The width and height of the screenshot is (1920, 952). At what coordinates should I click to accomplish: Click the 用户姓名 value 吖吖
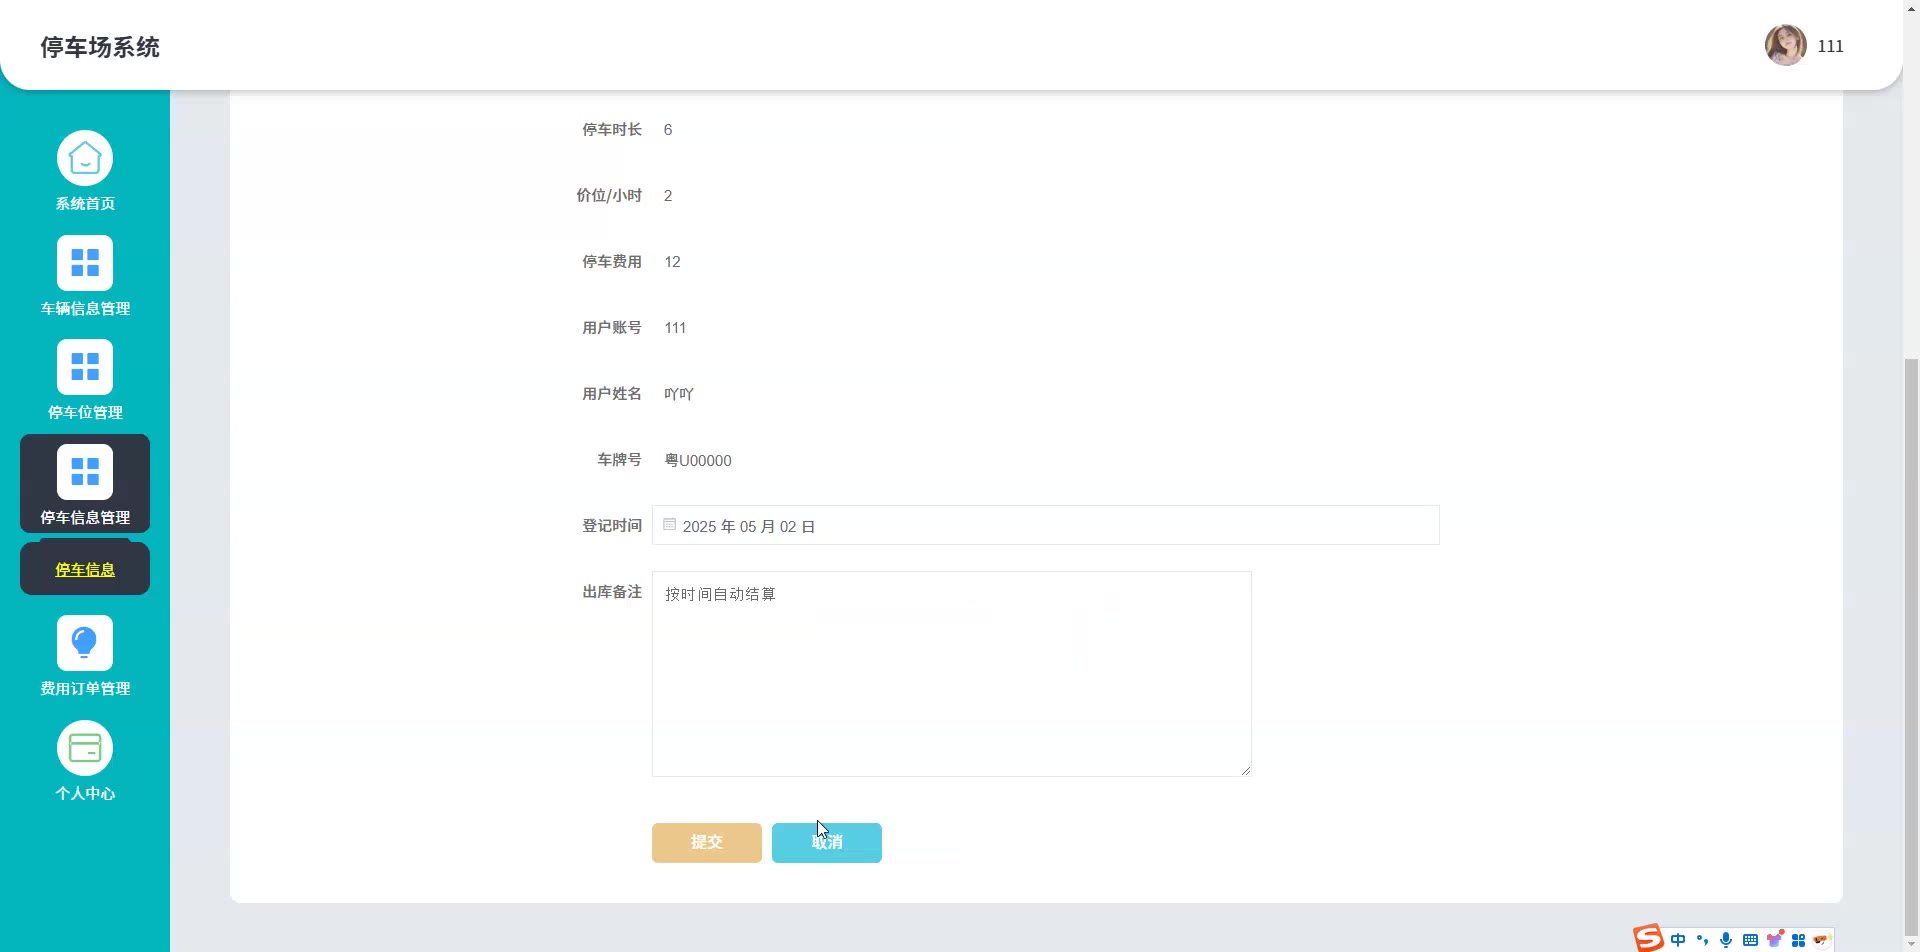(x=679, y=394)
